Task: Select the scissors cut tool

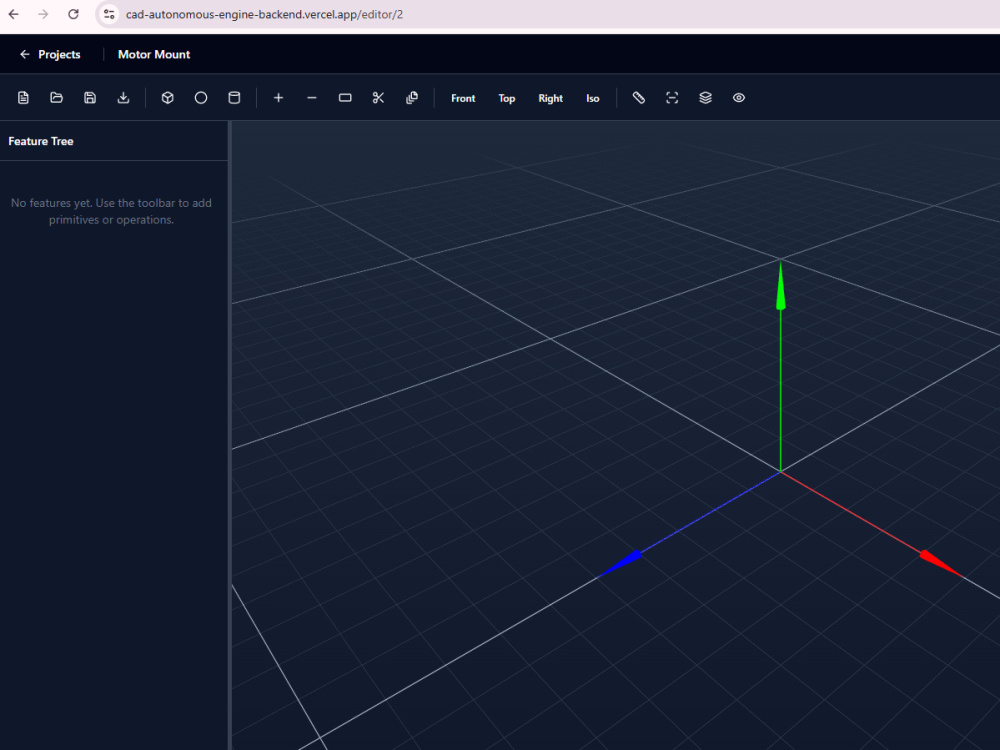Action: 378,98
